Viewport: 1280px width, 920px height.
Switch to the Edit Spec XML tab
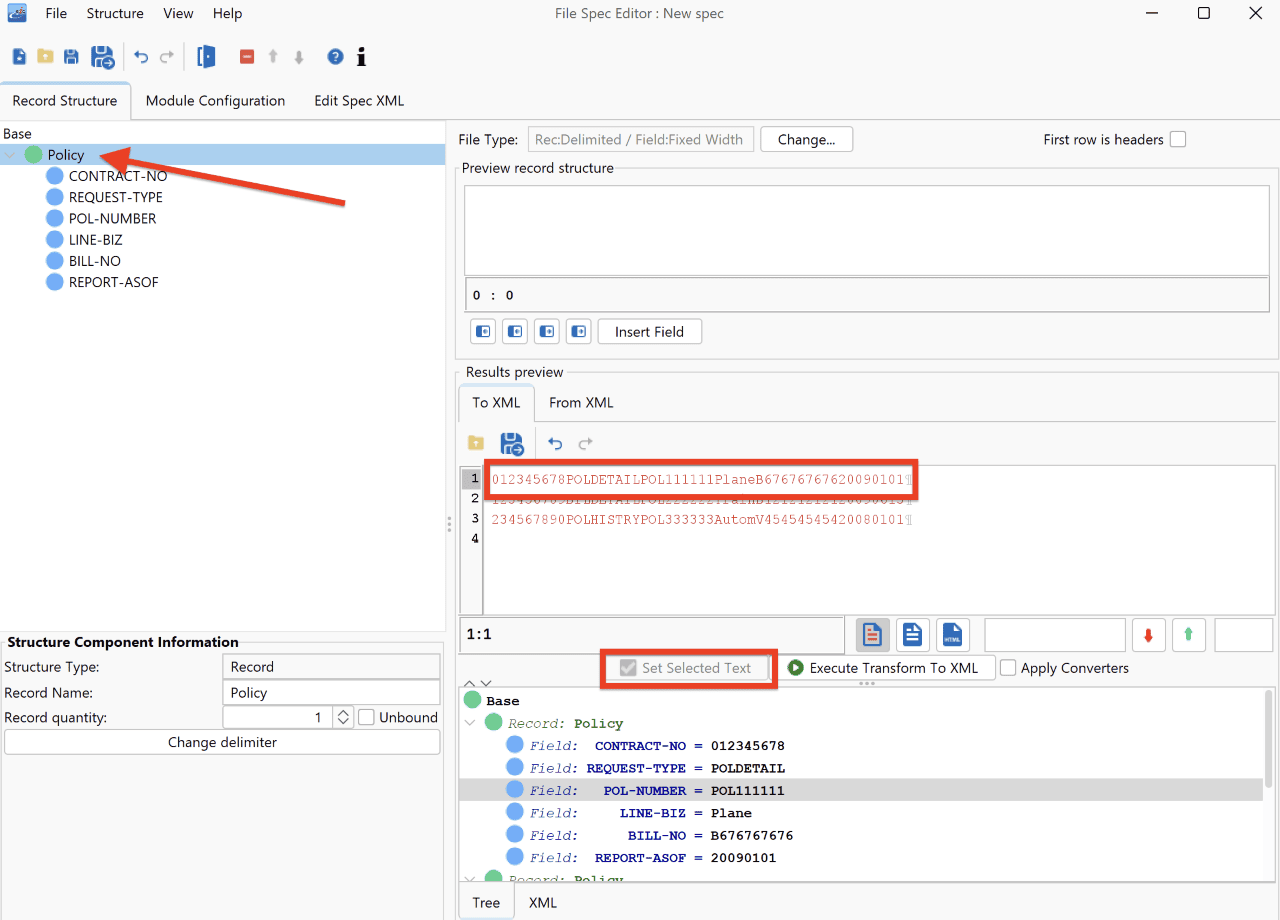tap(359, 101)
